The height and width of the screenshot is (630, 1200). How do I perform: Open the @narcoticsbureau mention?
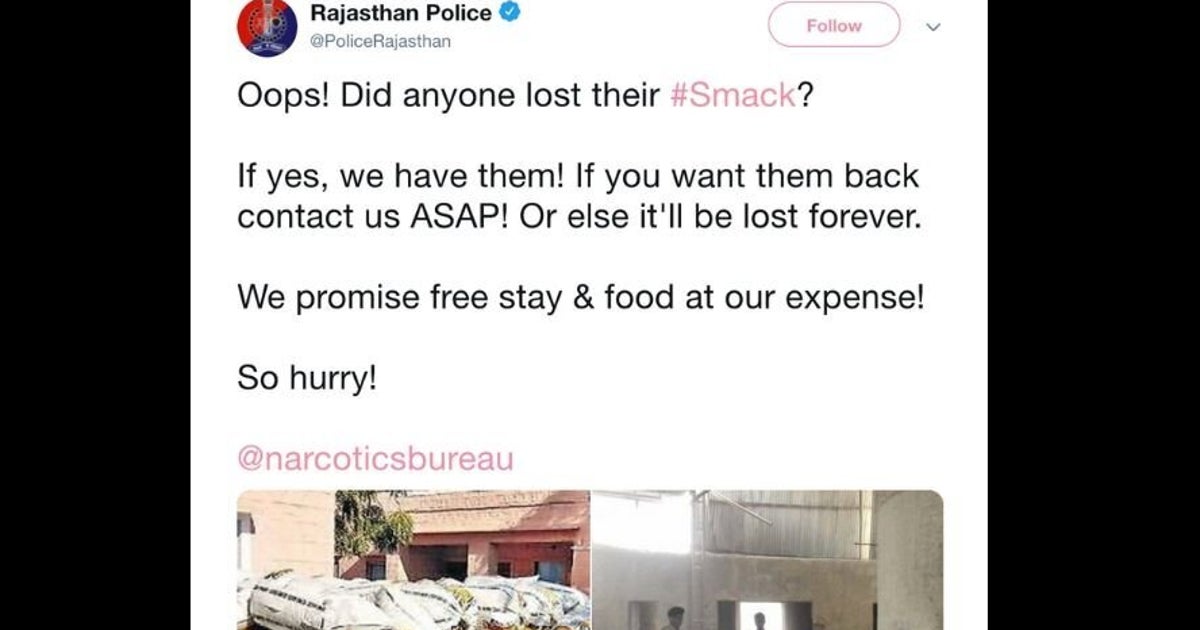[x=375, y=459]
